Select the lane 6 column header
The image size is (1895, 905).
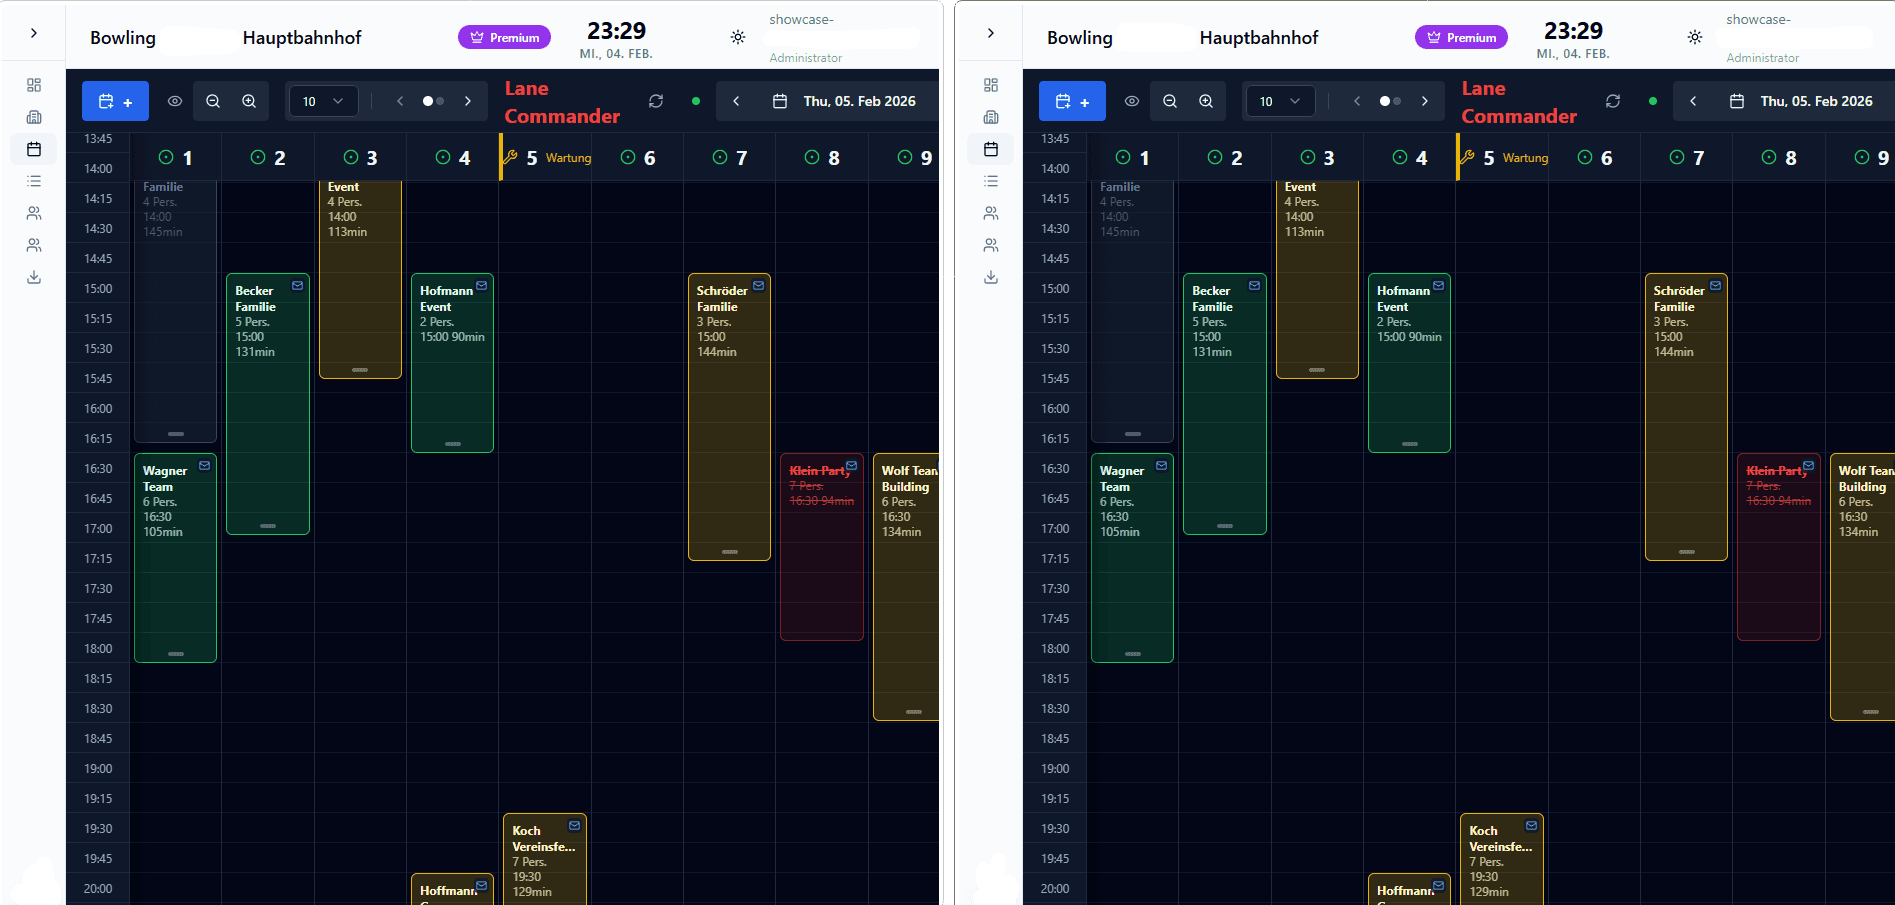click(x=639, y=157)
